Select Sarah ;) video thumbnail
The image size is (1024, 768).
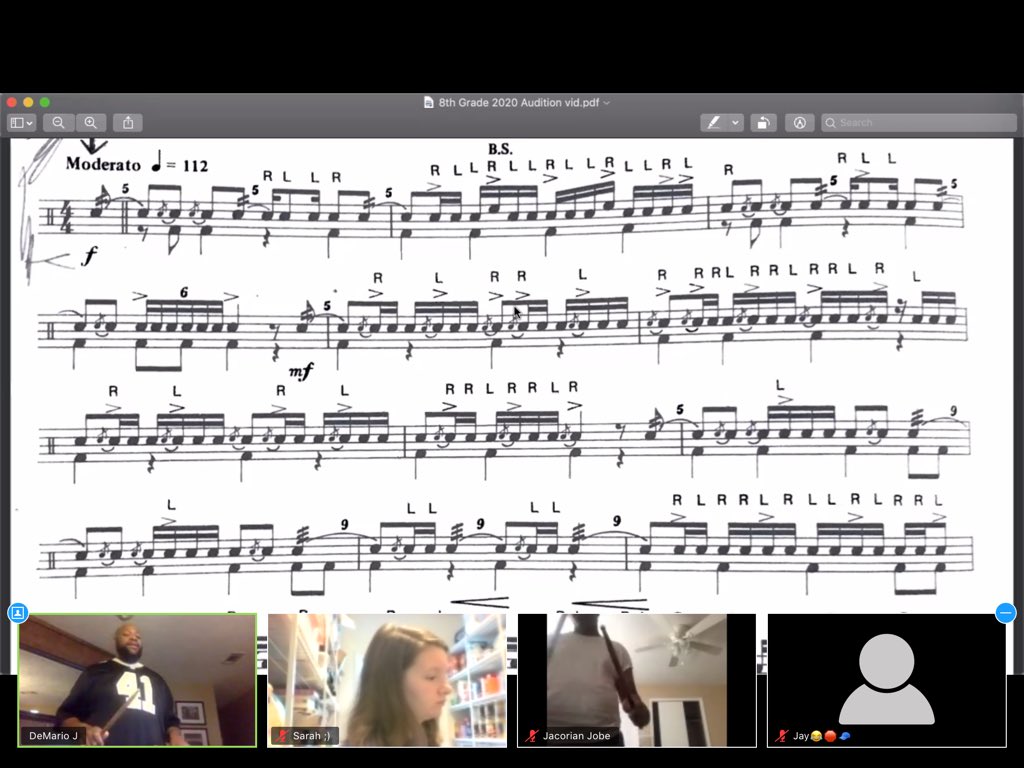tap(387, 680)
